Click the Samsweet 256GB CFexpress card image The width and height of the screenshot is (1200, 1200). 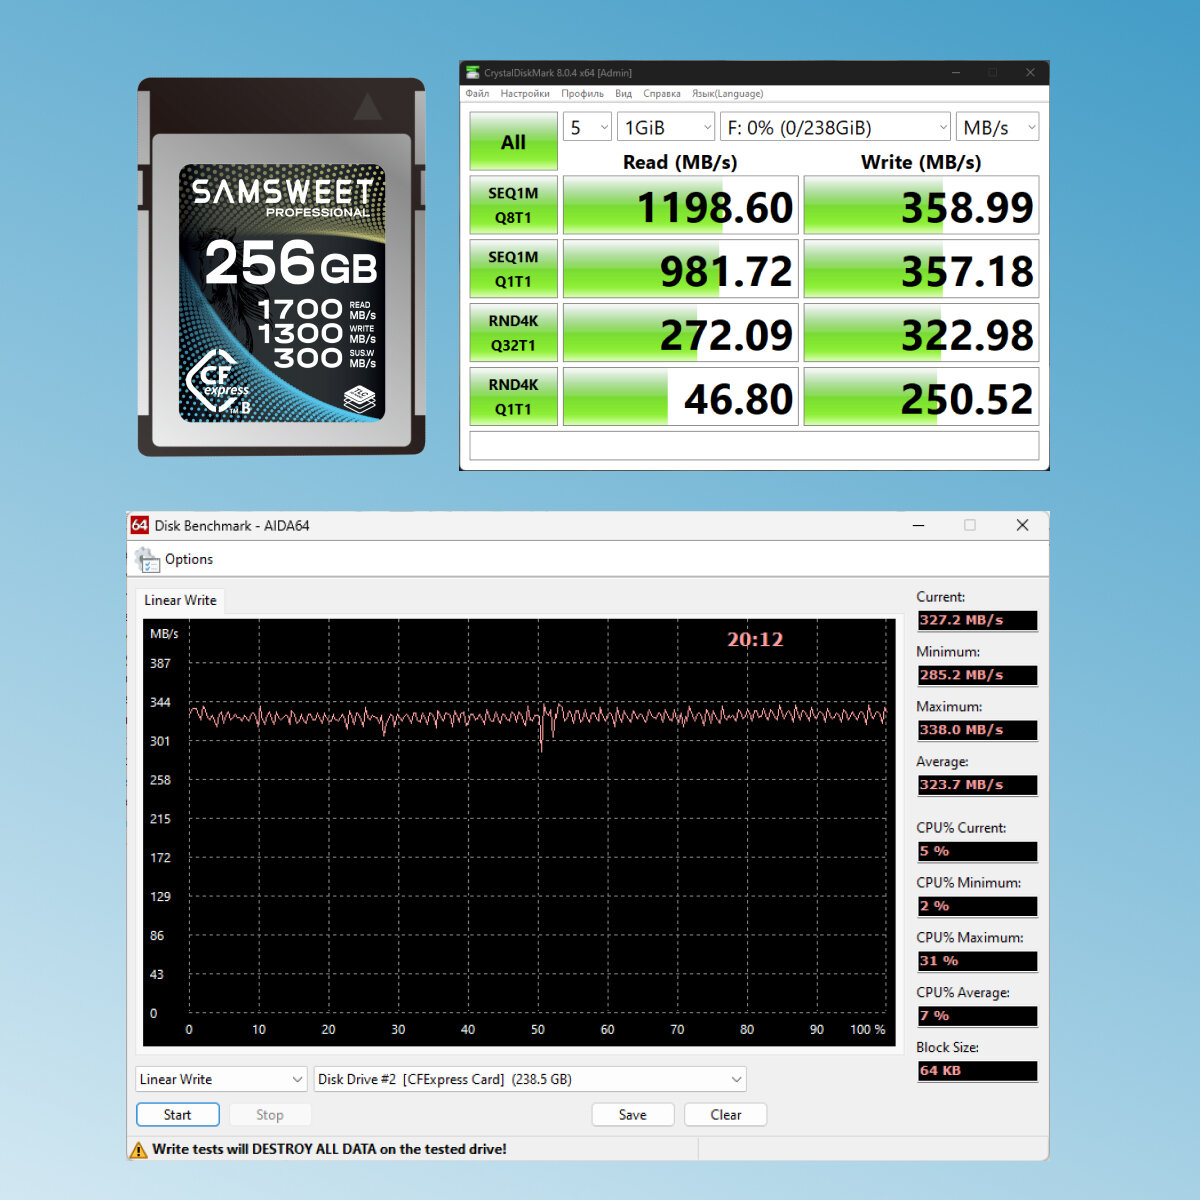pos(281,267)
